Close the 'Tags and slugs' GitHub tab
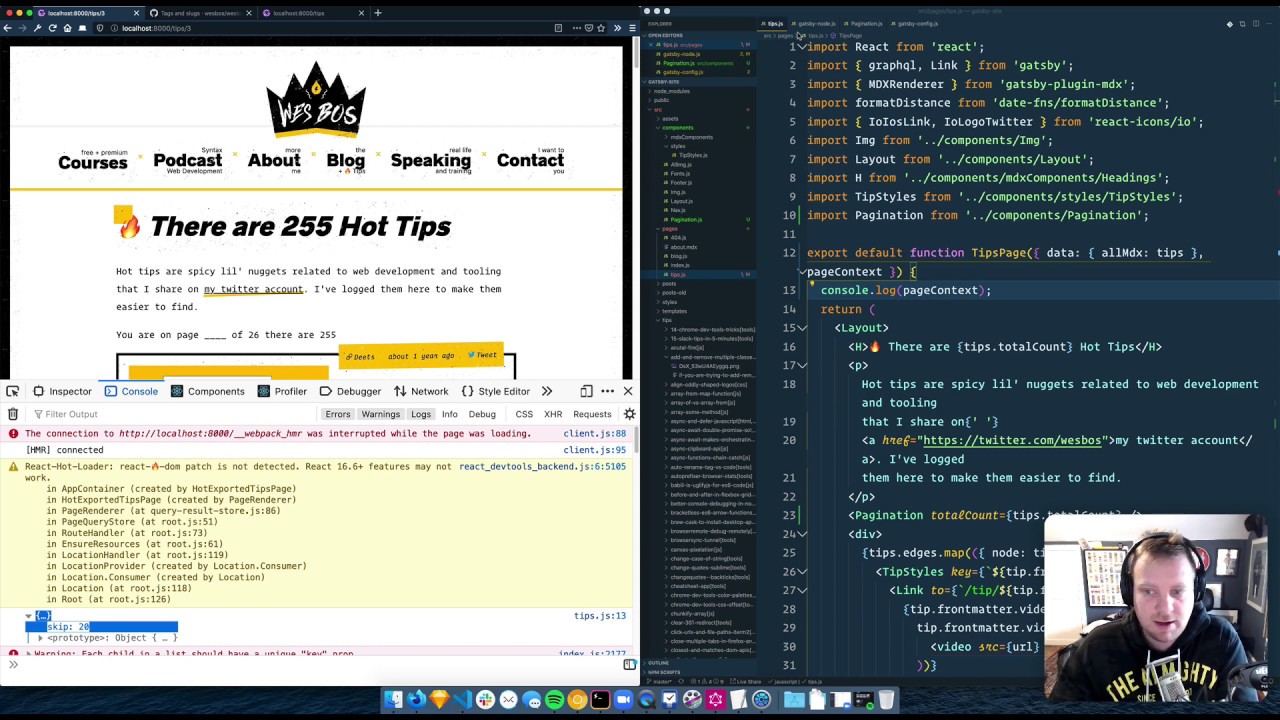Image resolution: width=1280 pixels, height=720 pixels. click(x=250, y=13)
